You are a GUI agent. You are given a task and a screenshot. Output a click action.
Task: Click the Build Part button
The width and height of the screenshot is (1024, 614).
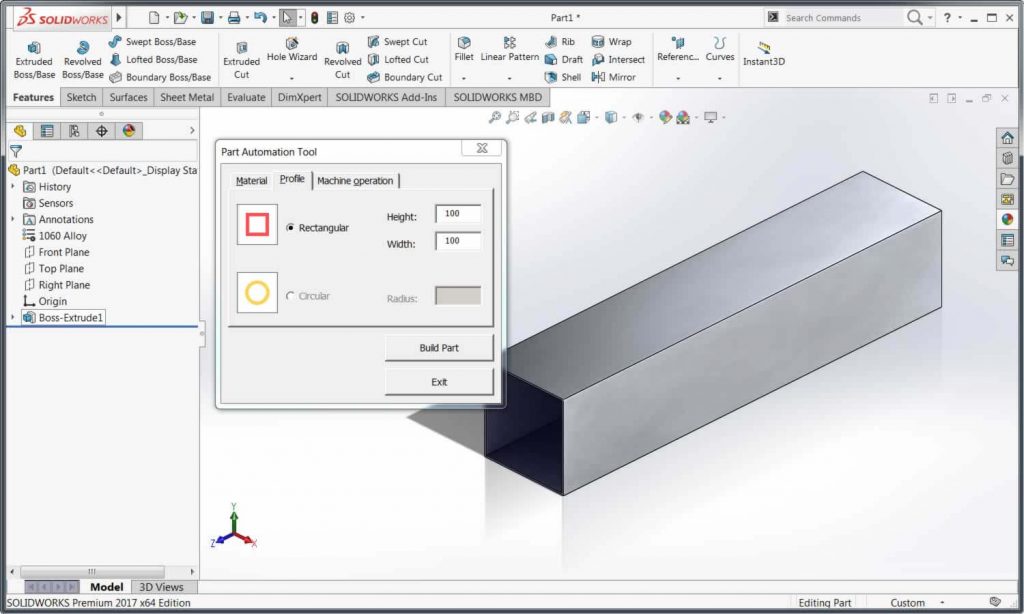pos(439,347)
